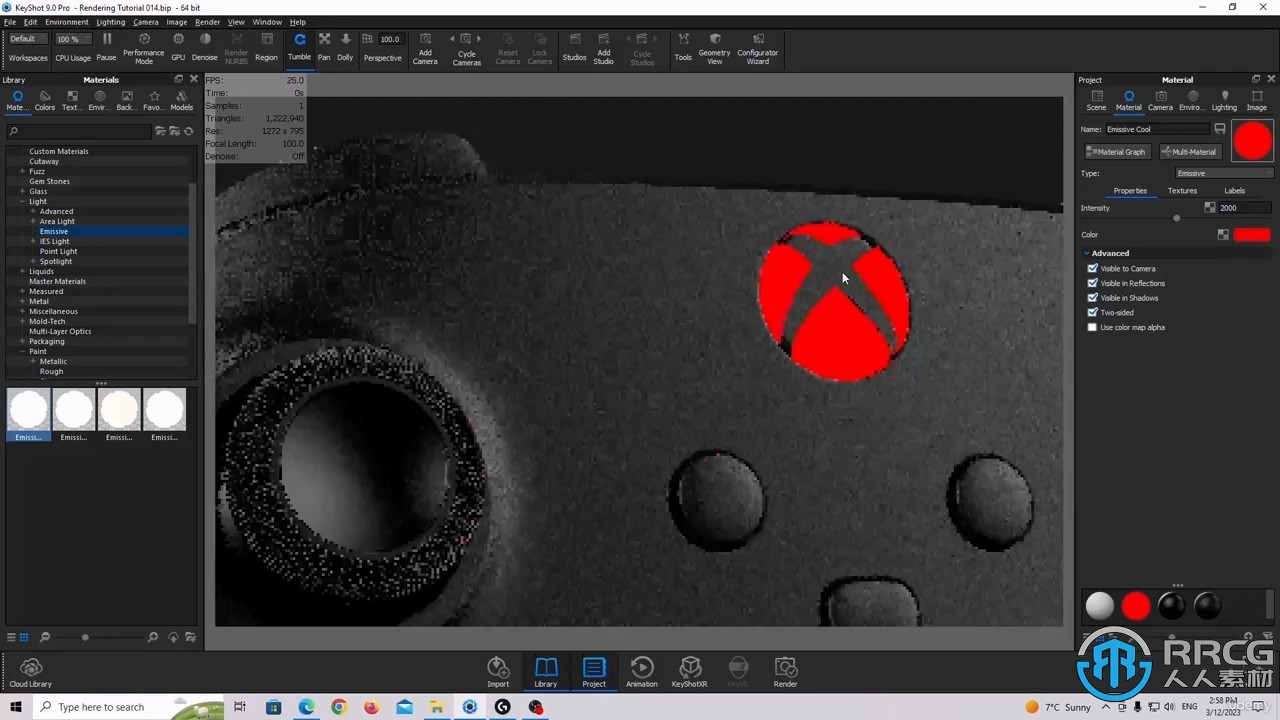
Task: Uncheck Visible in Shadows
Action: pos(1092,297)
